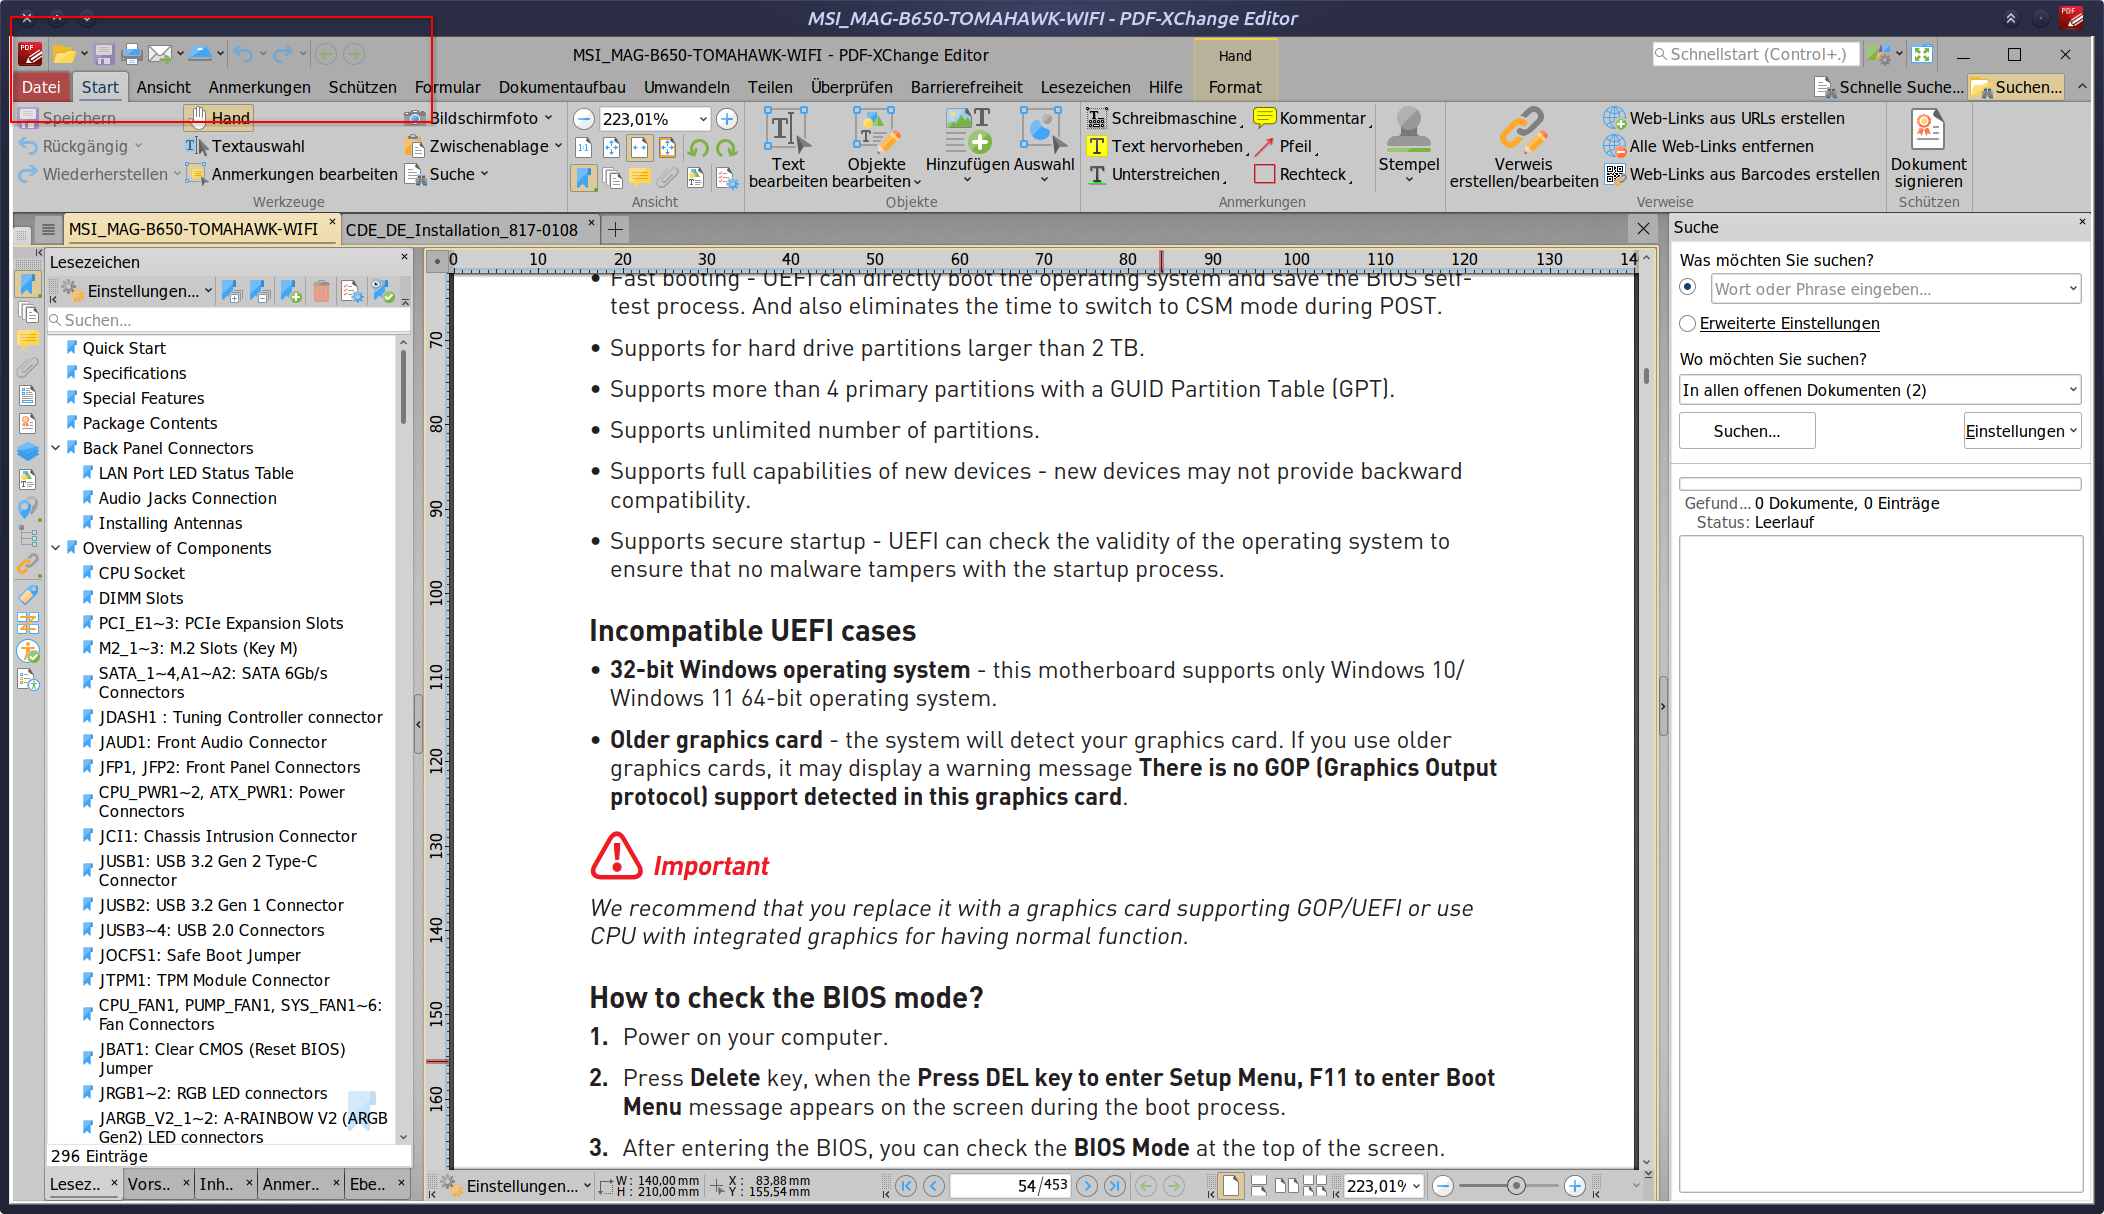
Task: Click the Print icon in quick toolbar
Action: pyautogui.click(x=131, y=54)
